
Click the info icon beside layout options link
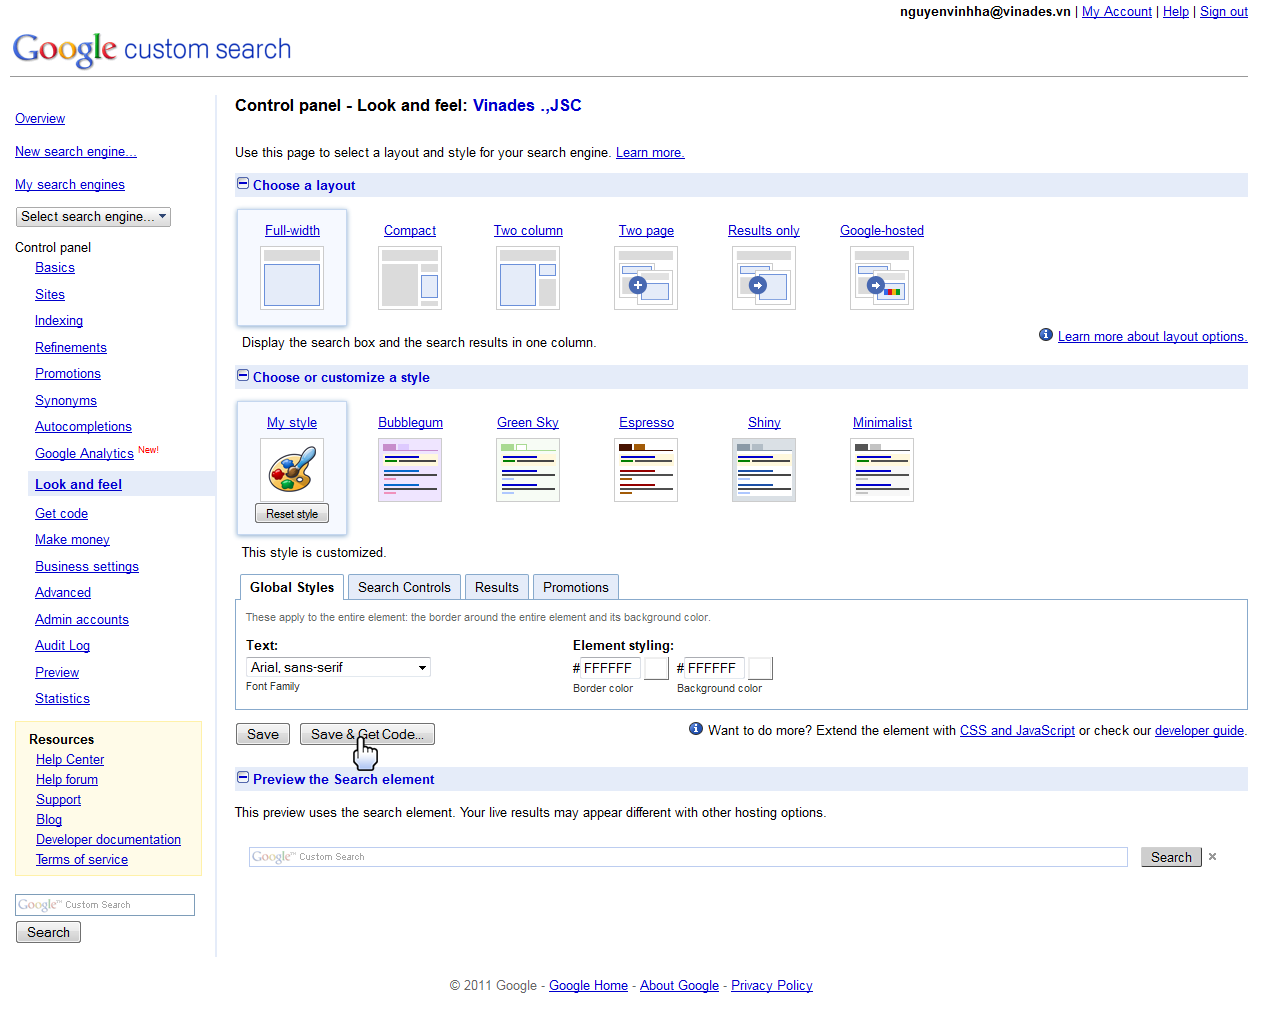[x=1046, y=335]
